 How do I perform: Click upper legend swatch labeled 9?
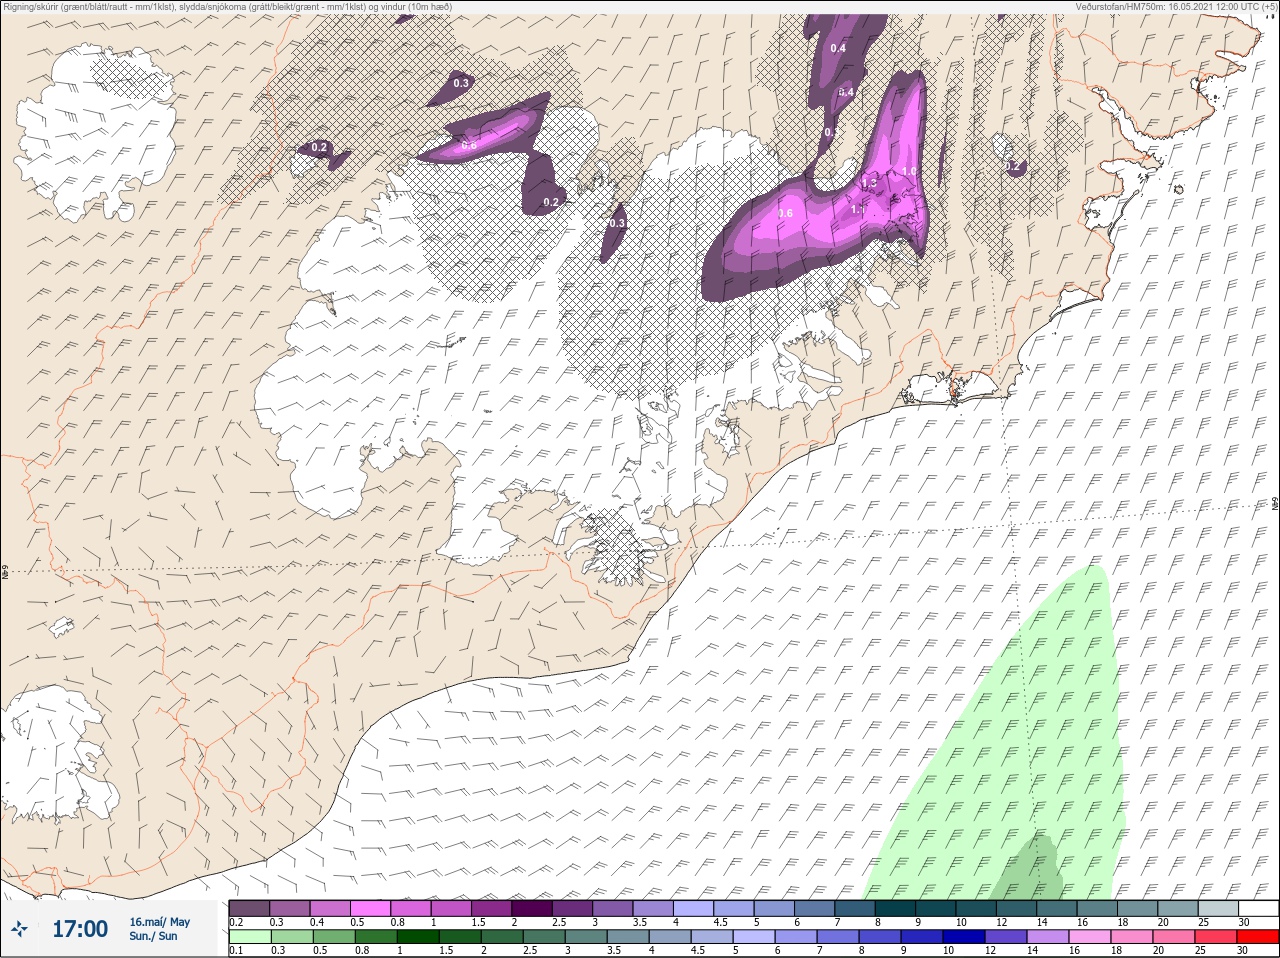click(936, 908)
